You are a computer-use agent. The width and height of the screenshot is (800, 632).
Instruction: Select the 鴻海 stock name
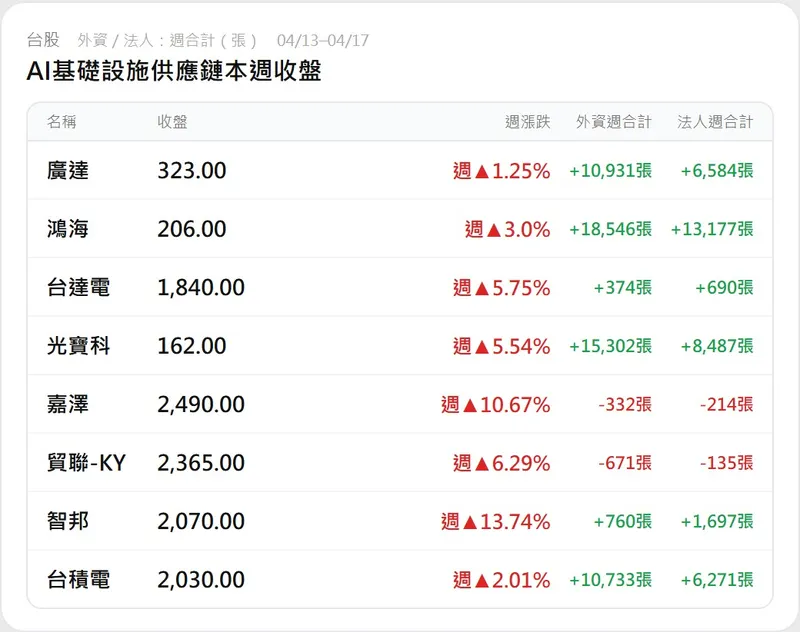point(68,229)
